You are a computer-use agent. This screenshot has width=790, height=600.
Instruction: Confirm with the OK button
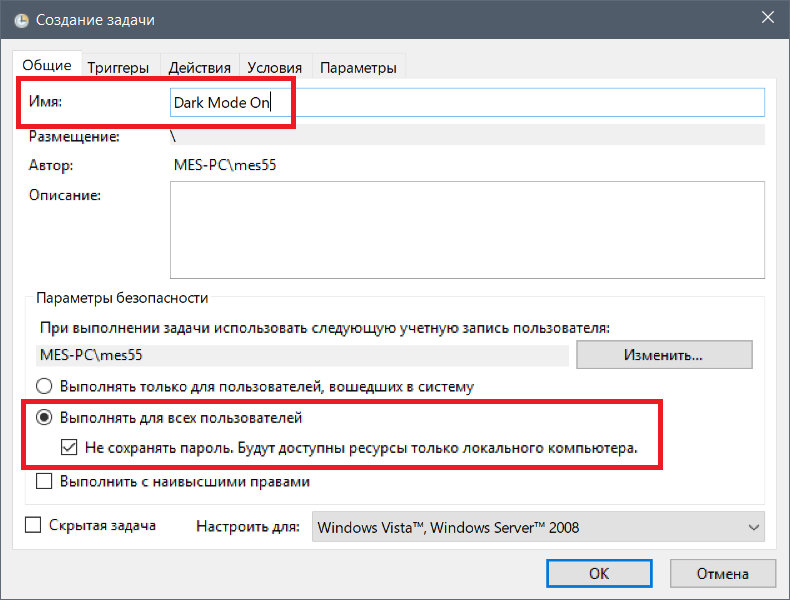pos(599,573)
